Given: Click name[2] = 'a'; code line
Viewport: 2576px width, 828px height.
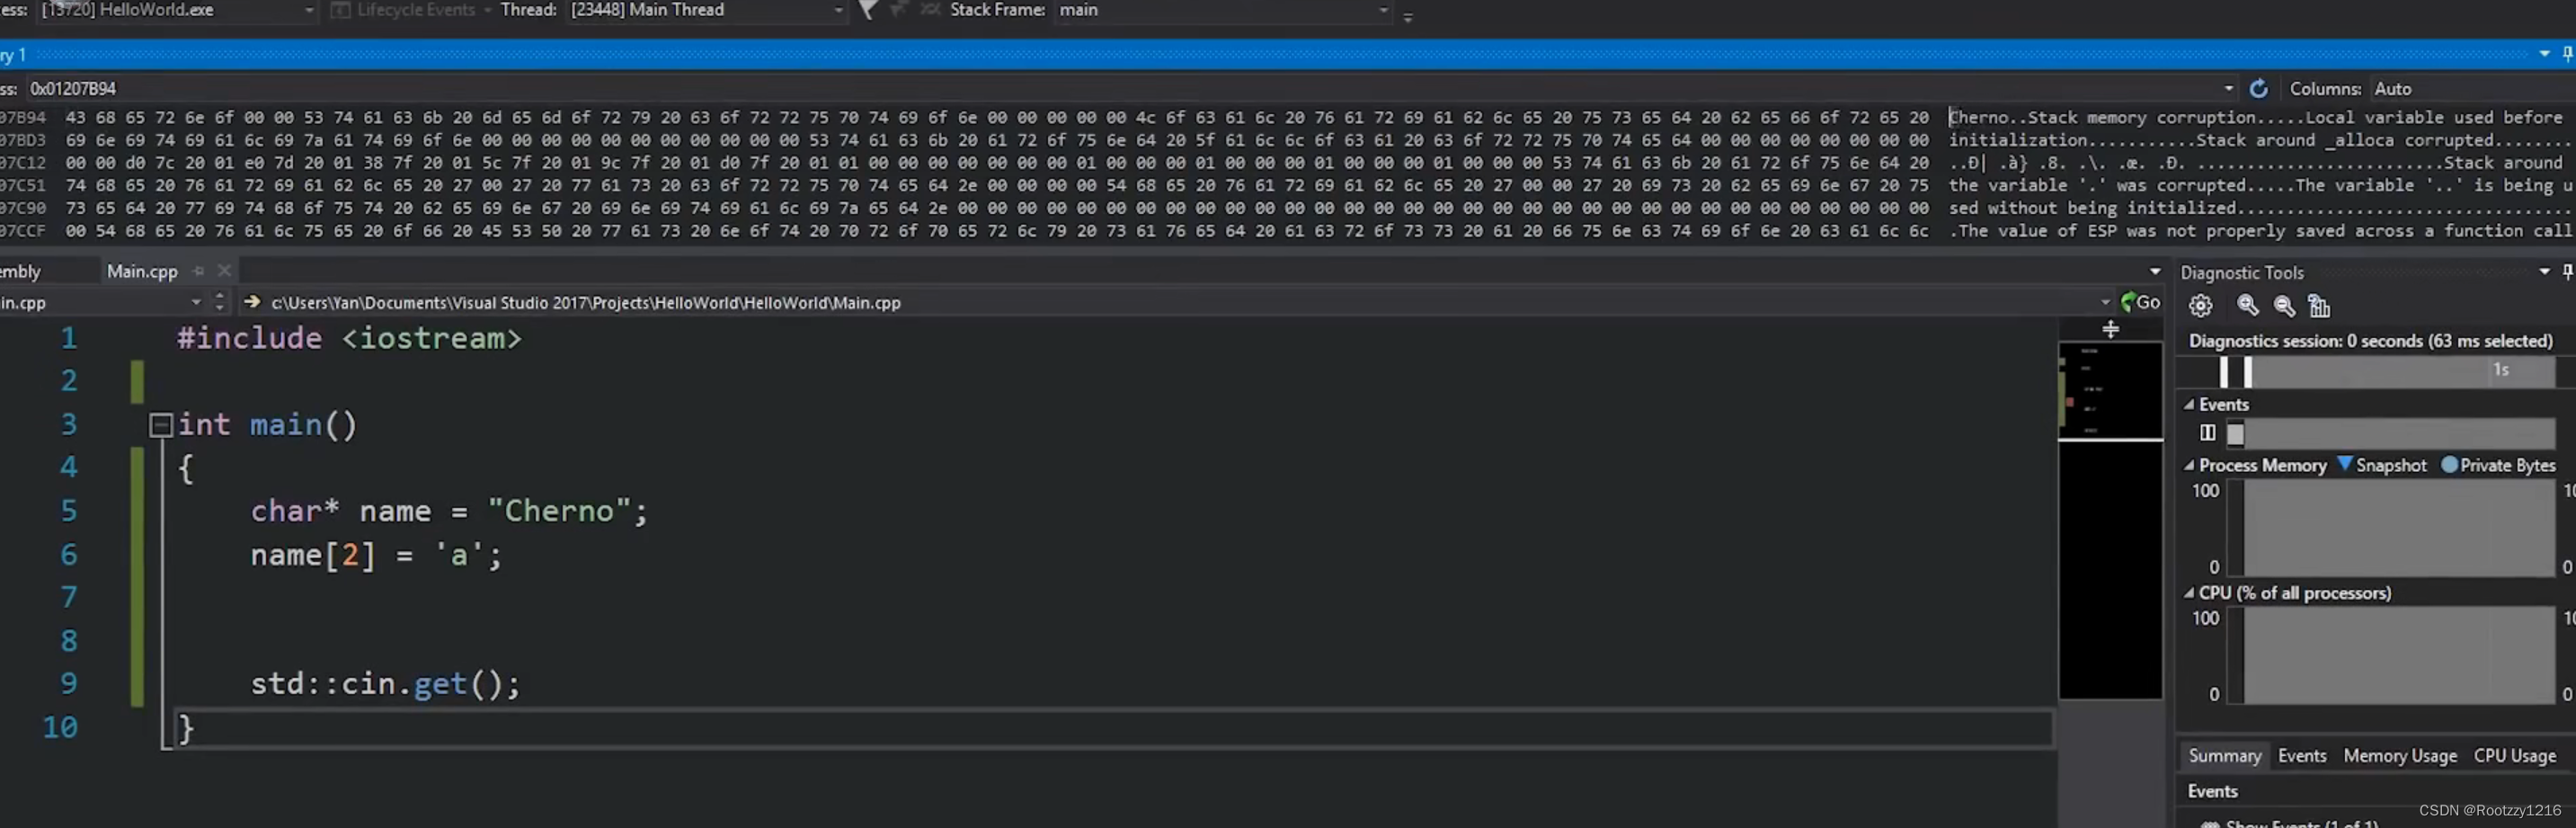Looking at the screenshot, I should click(376, 556).
